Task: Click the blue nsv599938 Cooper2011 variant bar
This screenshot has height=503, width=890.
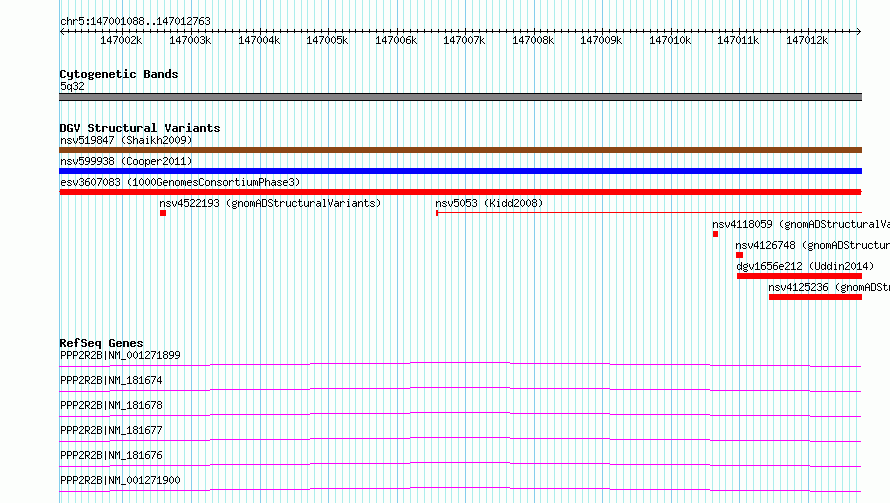Action: click(x=460, y=171)
